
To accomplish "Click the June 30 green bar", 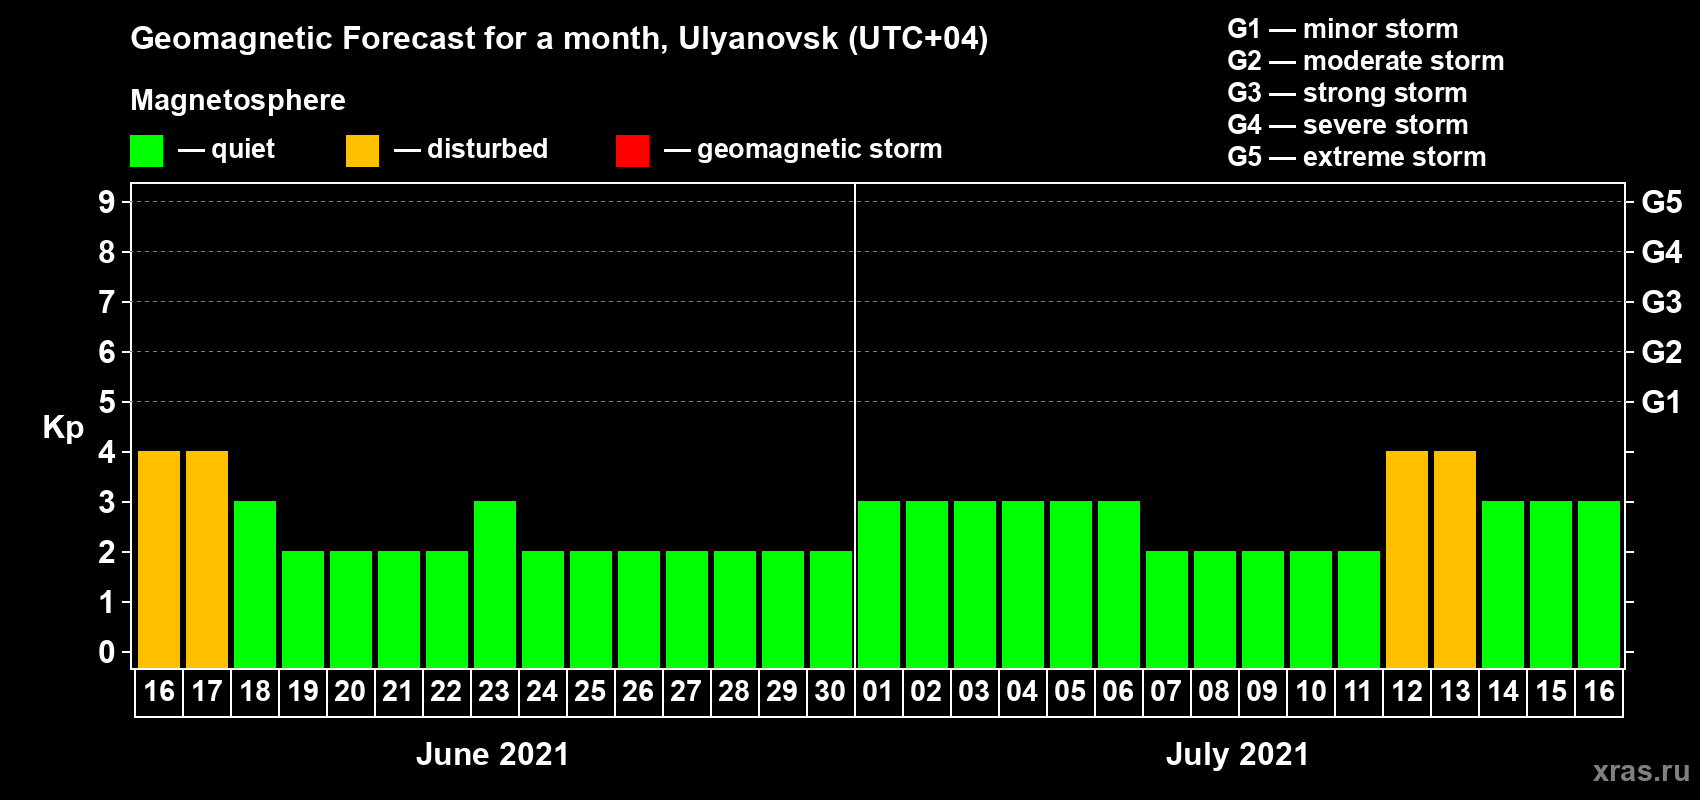I will (x=831, y=610).
